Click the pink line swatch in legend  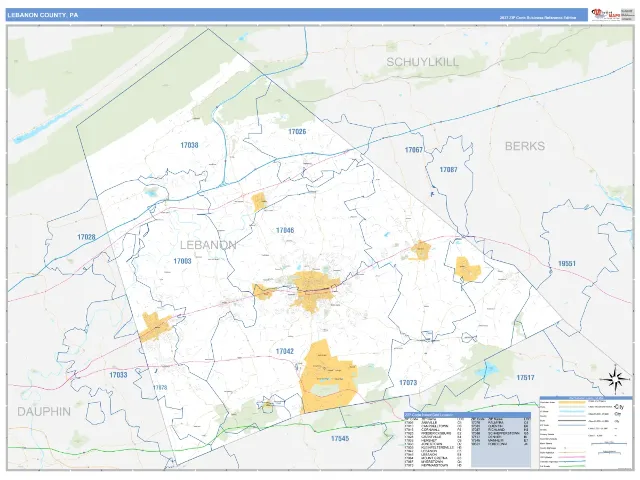(572, 457)
